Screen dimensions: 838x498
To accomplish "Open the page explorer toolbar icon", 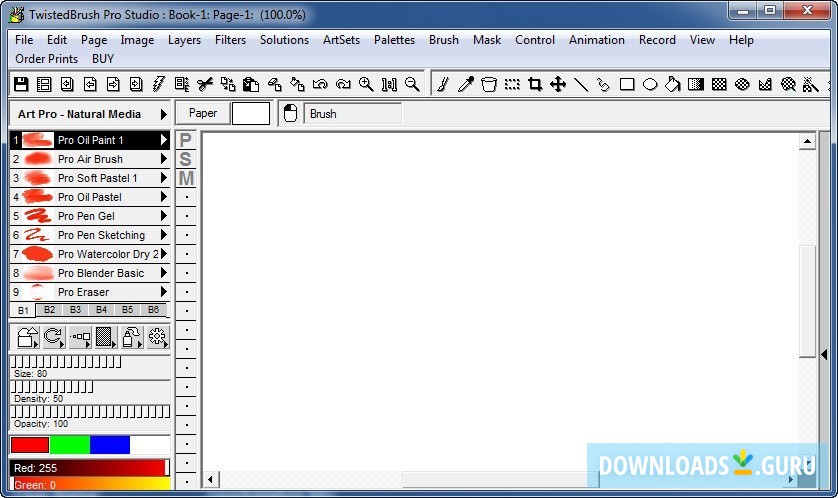I will [44, 84].
